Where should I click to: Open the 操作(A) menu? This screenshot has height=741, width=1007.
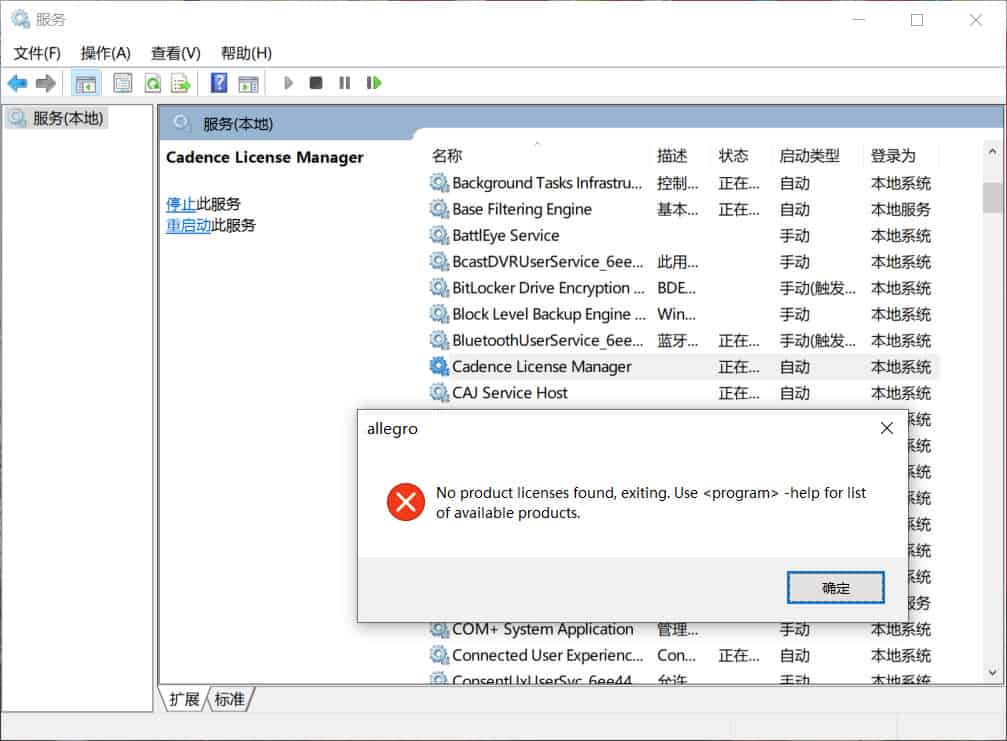(105, 53)
